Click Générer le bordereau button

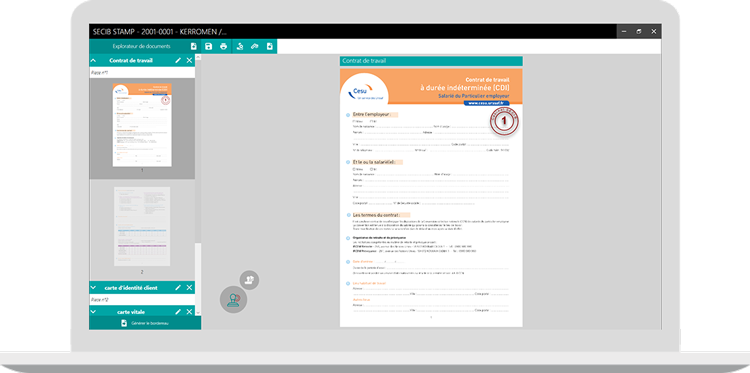[145, 323]
